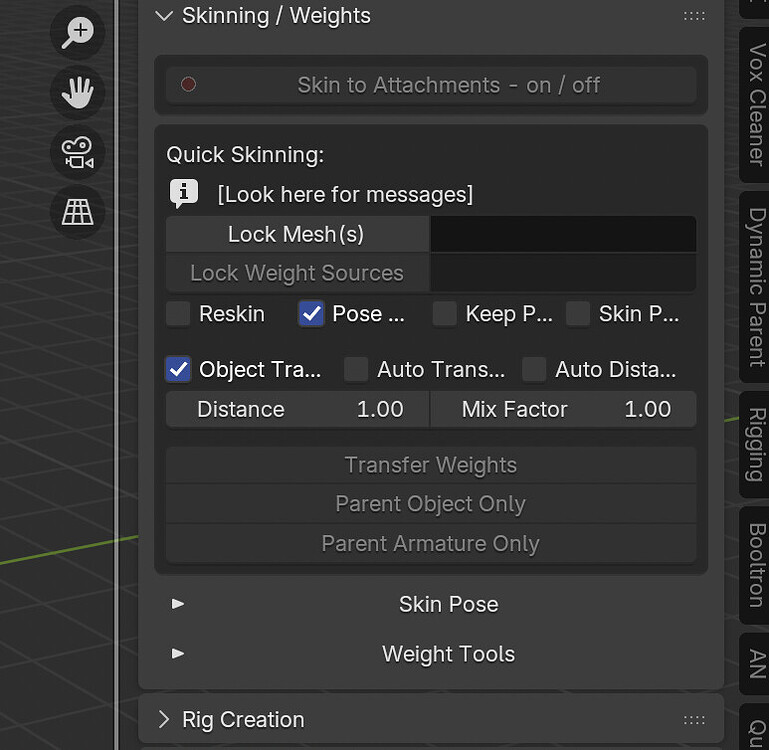Toggle the camera view icon
The image size is (769, 750).
tap(77, 152)
